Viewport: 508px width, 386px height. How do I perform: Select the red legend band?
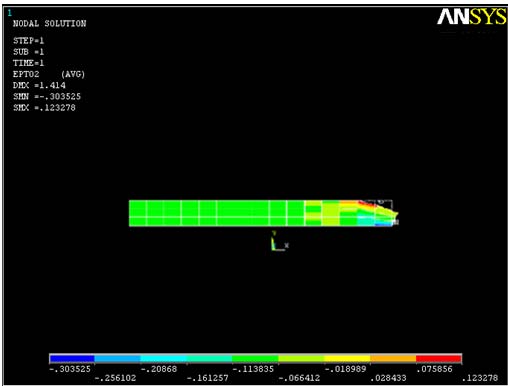tap(439, 358)
